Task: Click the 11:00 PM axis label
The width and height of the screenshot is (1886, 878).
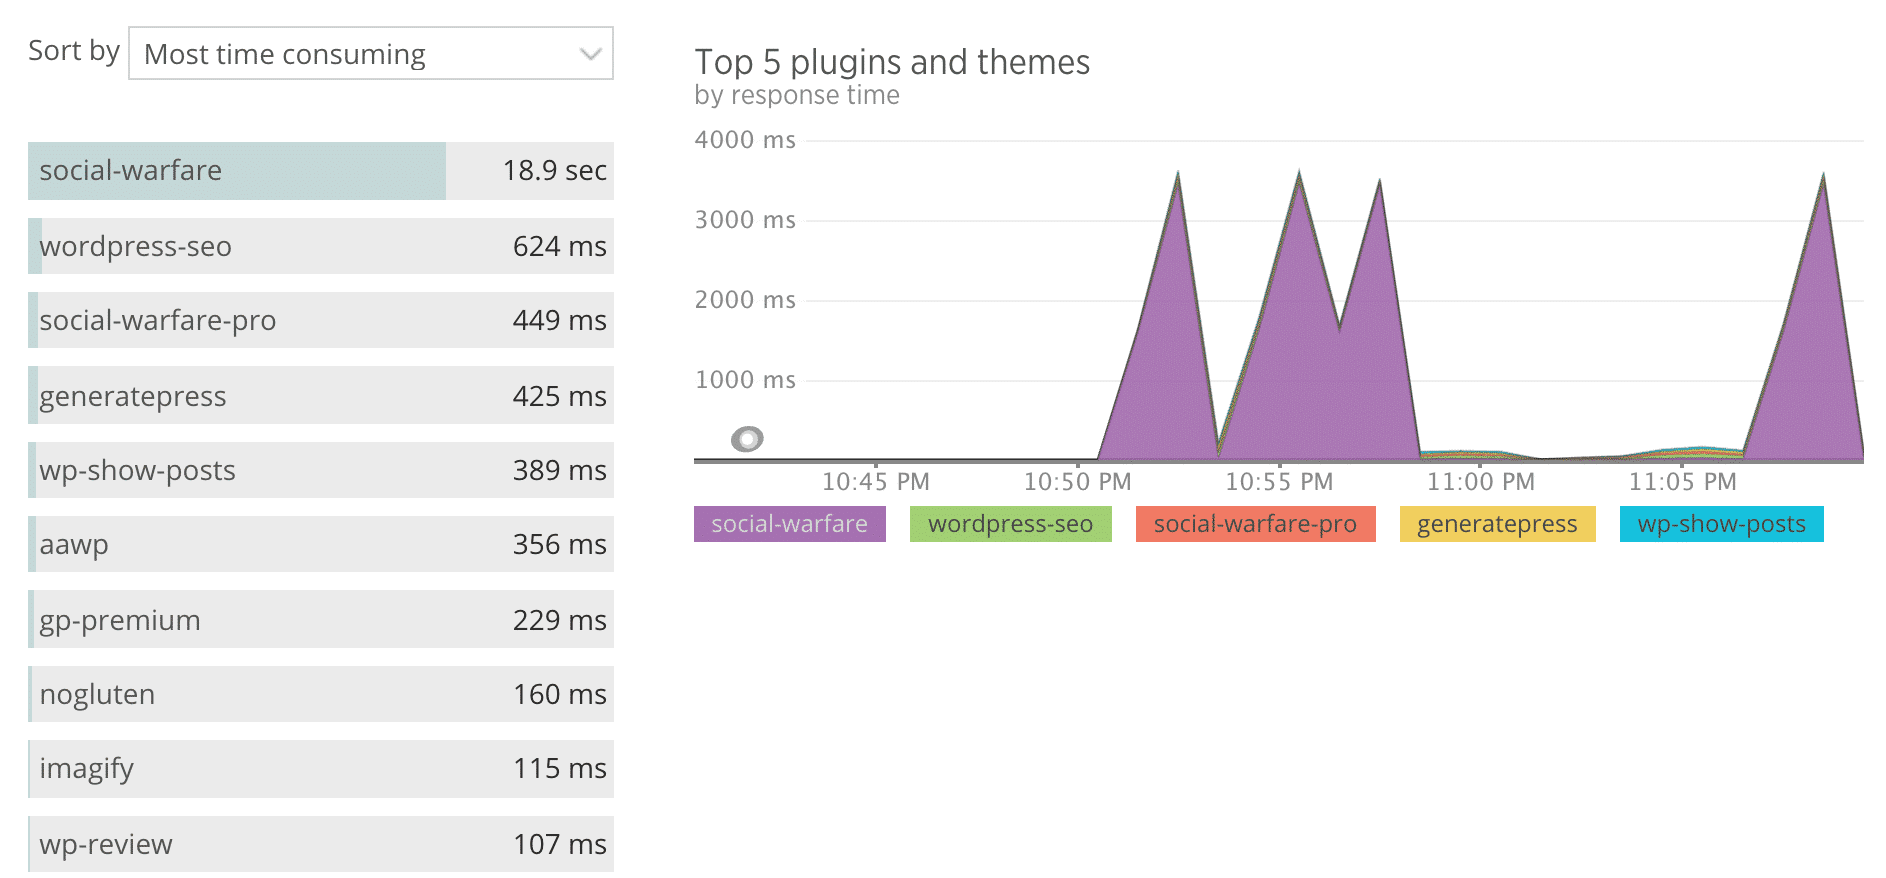Action: tap(1480, 481)
